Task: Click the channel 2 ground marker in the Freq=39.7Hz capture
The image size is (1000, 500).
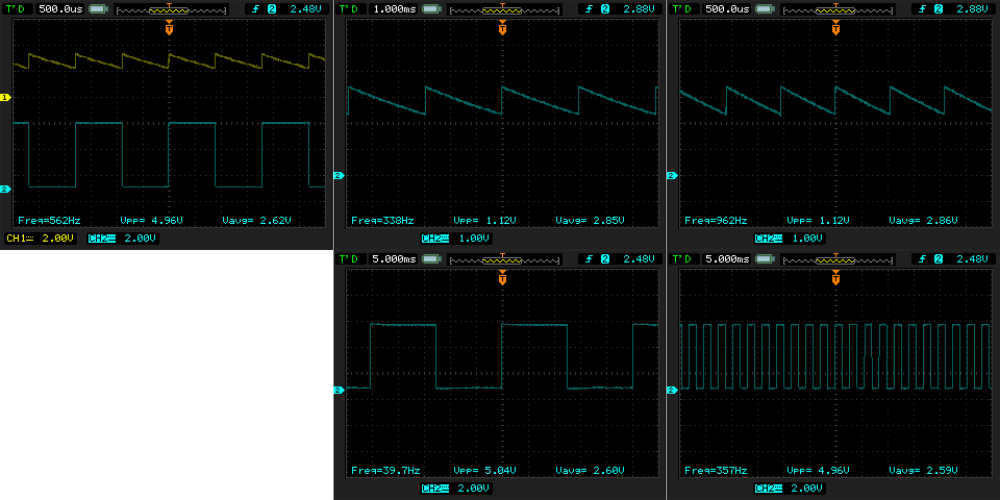Action: click(x=339, y=390)
